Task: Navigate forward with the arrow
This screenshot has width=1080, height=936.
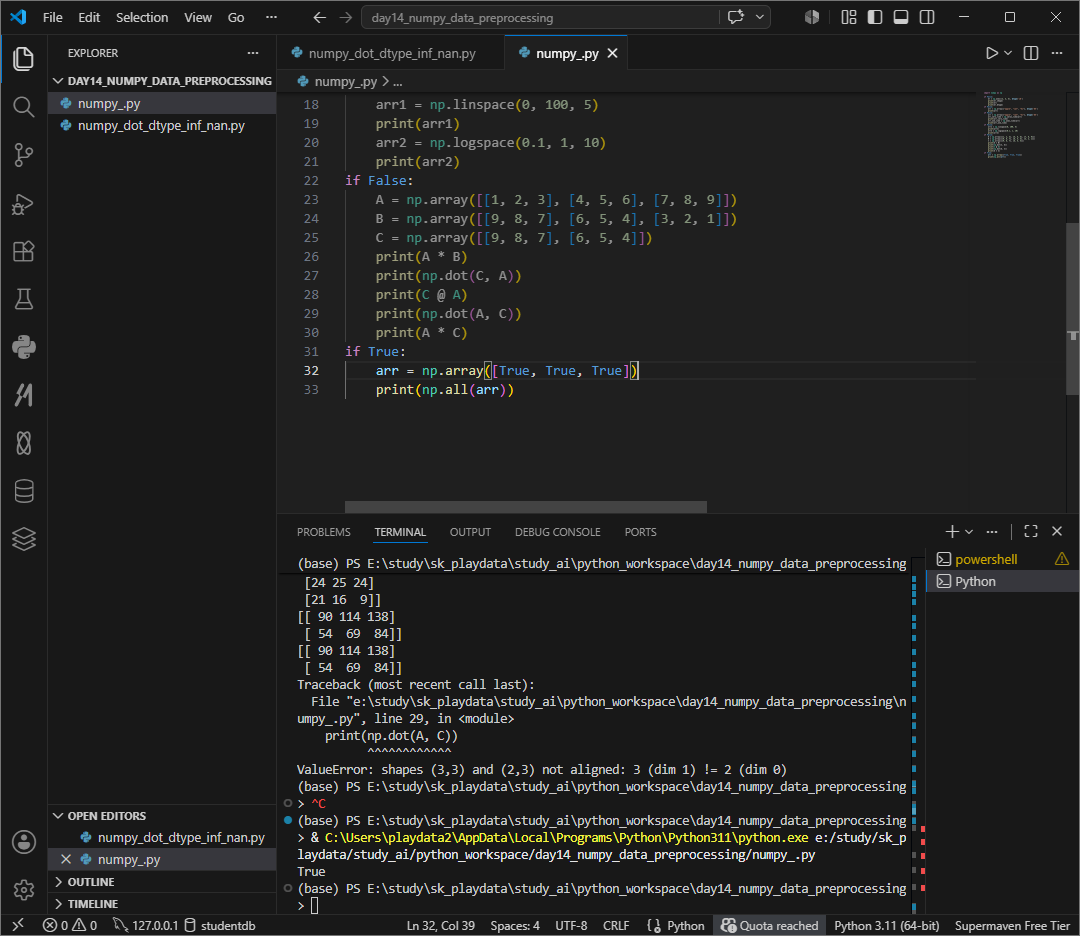Action: pyautogui.click(x=346, y=18)
